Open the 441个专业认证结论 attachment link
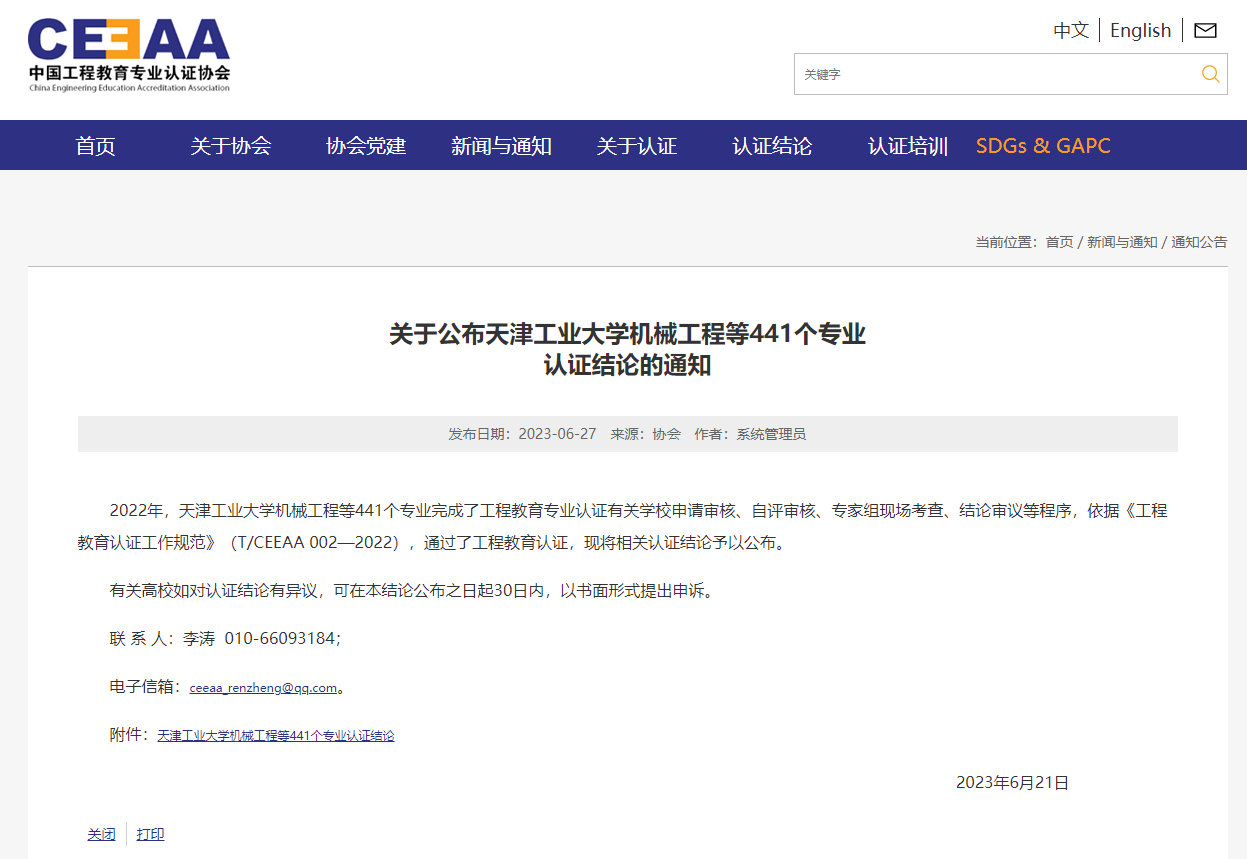 [276, 736]
